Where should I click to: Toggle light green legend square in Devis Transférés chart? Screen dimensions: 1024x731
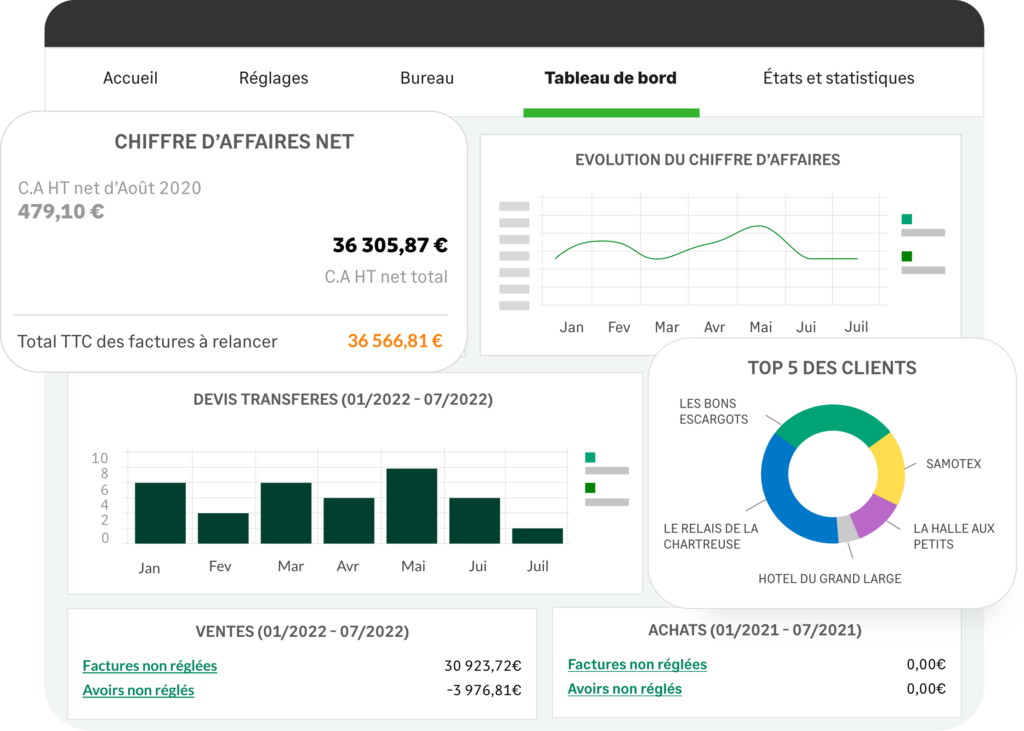pos(590,457)
